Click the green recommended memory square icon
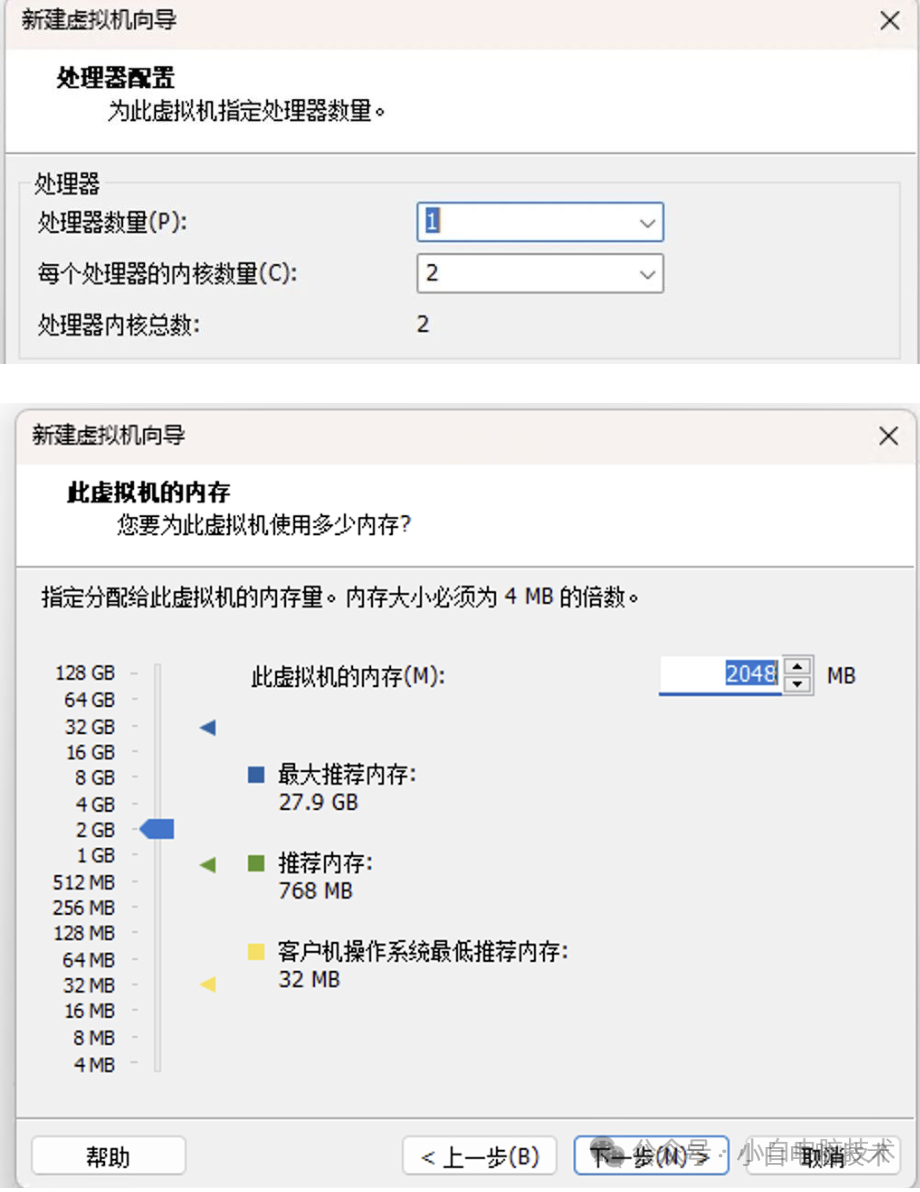The height and width of the screenshot is (1192, 920). [254, 864]
